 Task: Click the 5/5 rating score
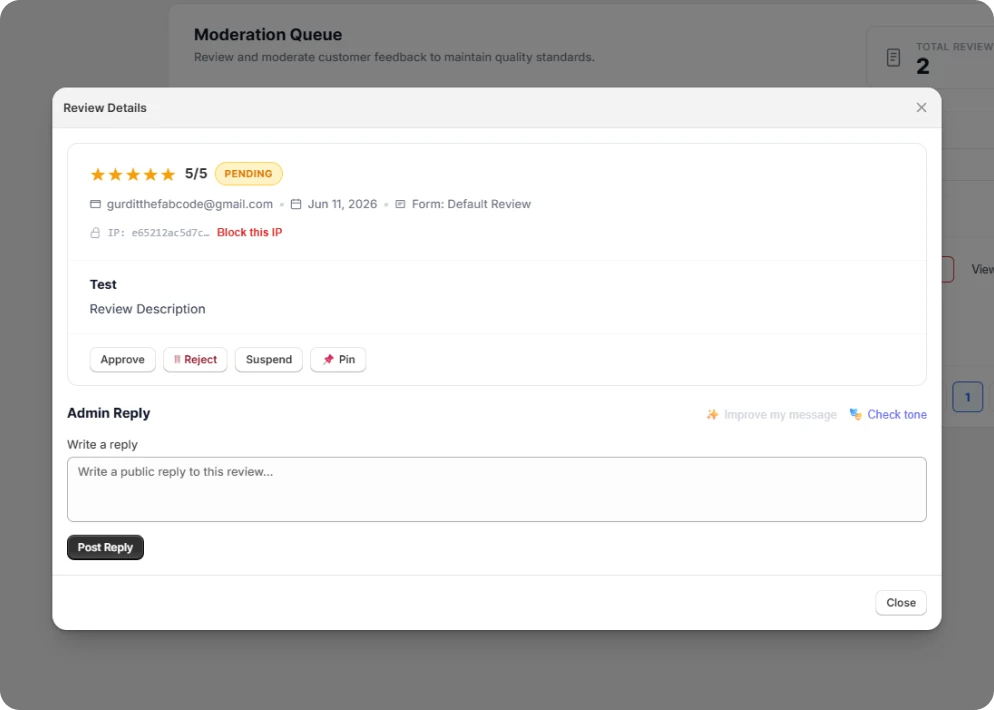196,174
